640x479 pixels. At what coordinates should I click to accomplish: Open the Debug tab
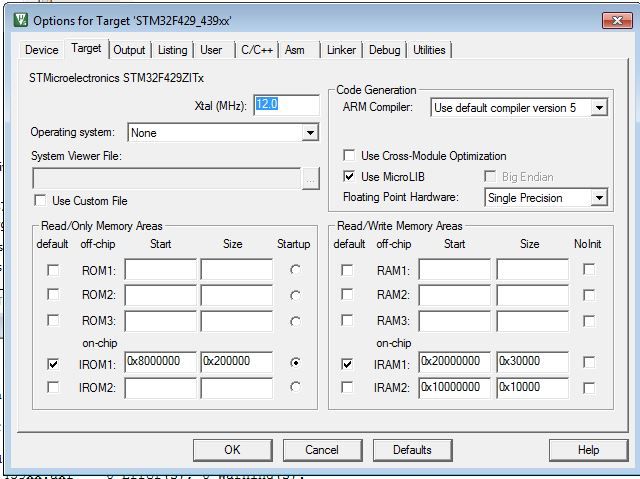[x=384, y=50]
